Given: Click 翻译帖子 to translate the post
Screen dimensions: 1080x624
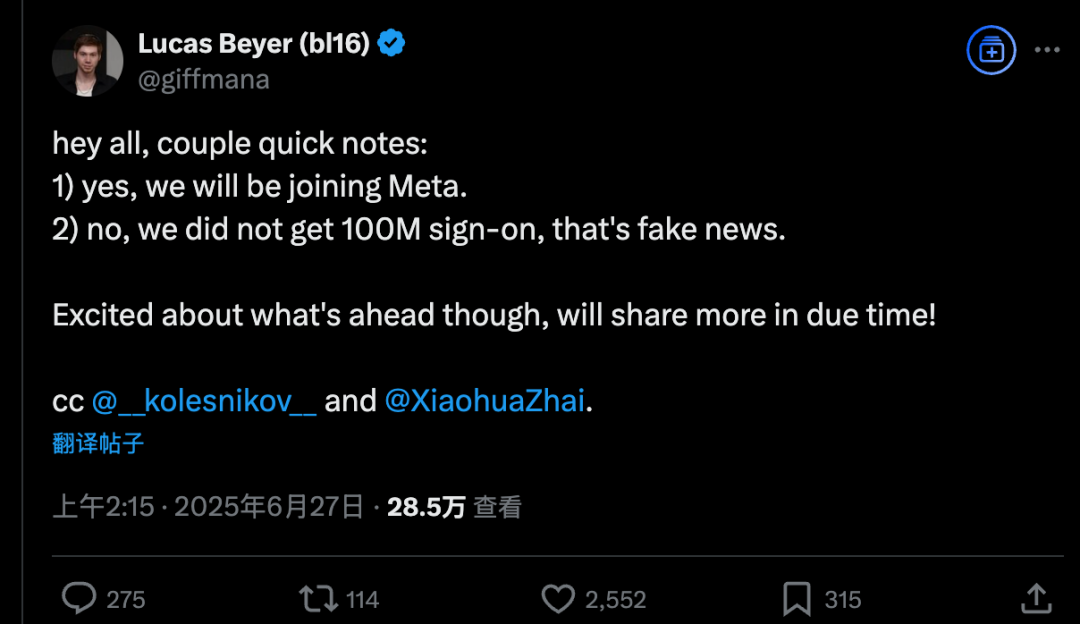Looking at the screenshot, I should tap(98, 443).
